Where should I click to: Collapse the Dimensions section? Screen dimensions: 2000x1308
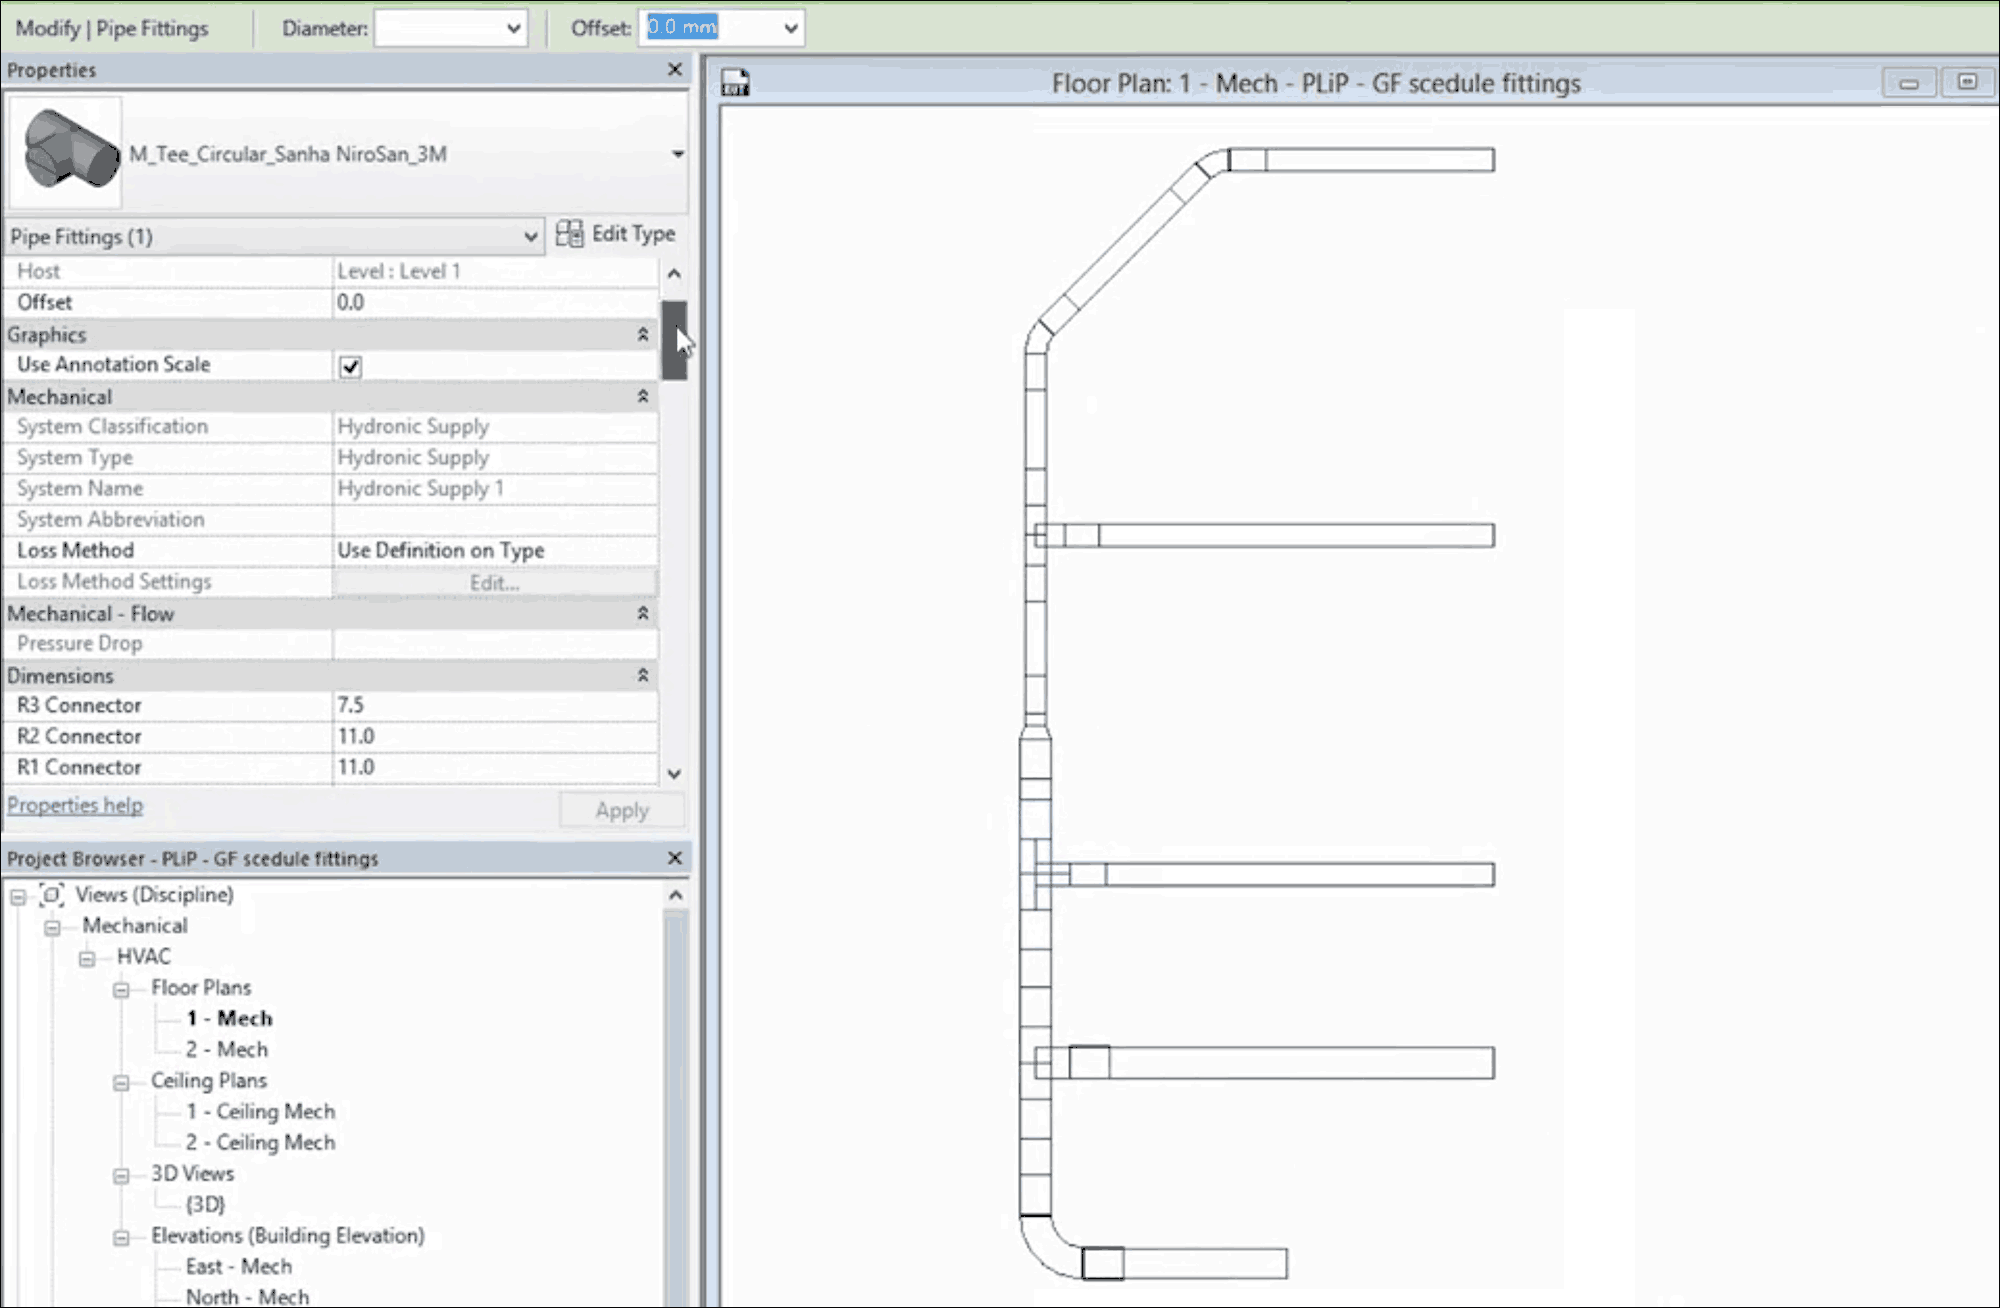pyautogui.click(x=643, y=675)
